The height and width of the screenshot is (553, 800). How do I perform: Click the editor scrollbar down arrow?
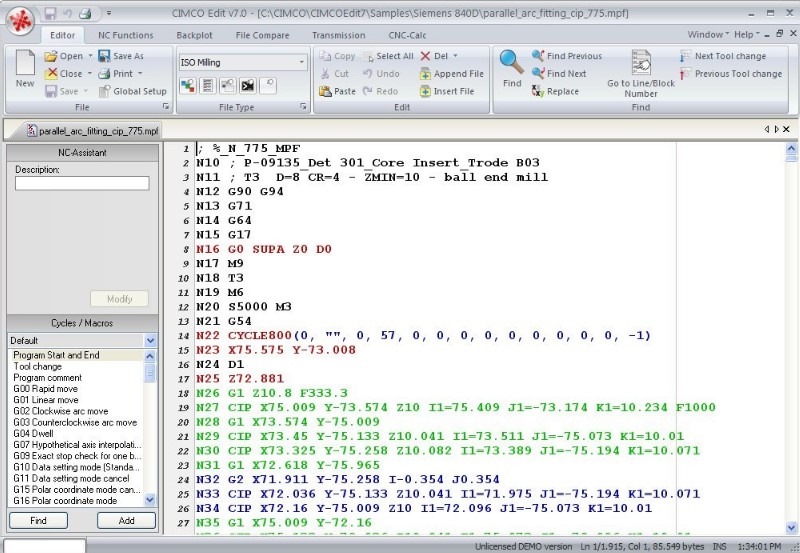(x=791, y=528)
